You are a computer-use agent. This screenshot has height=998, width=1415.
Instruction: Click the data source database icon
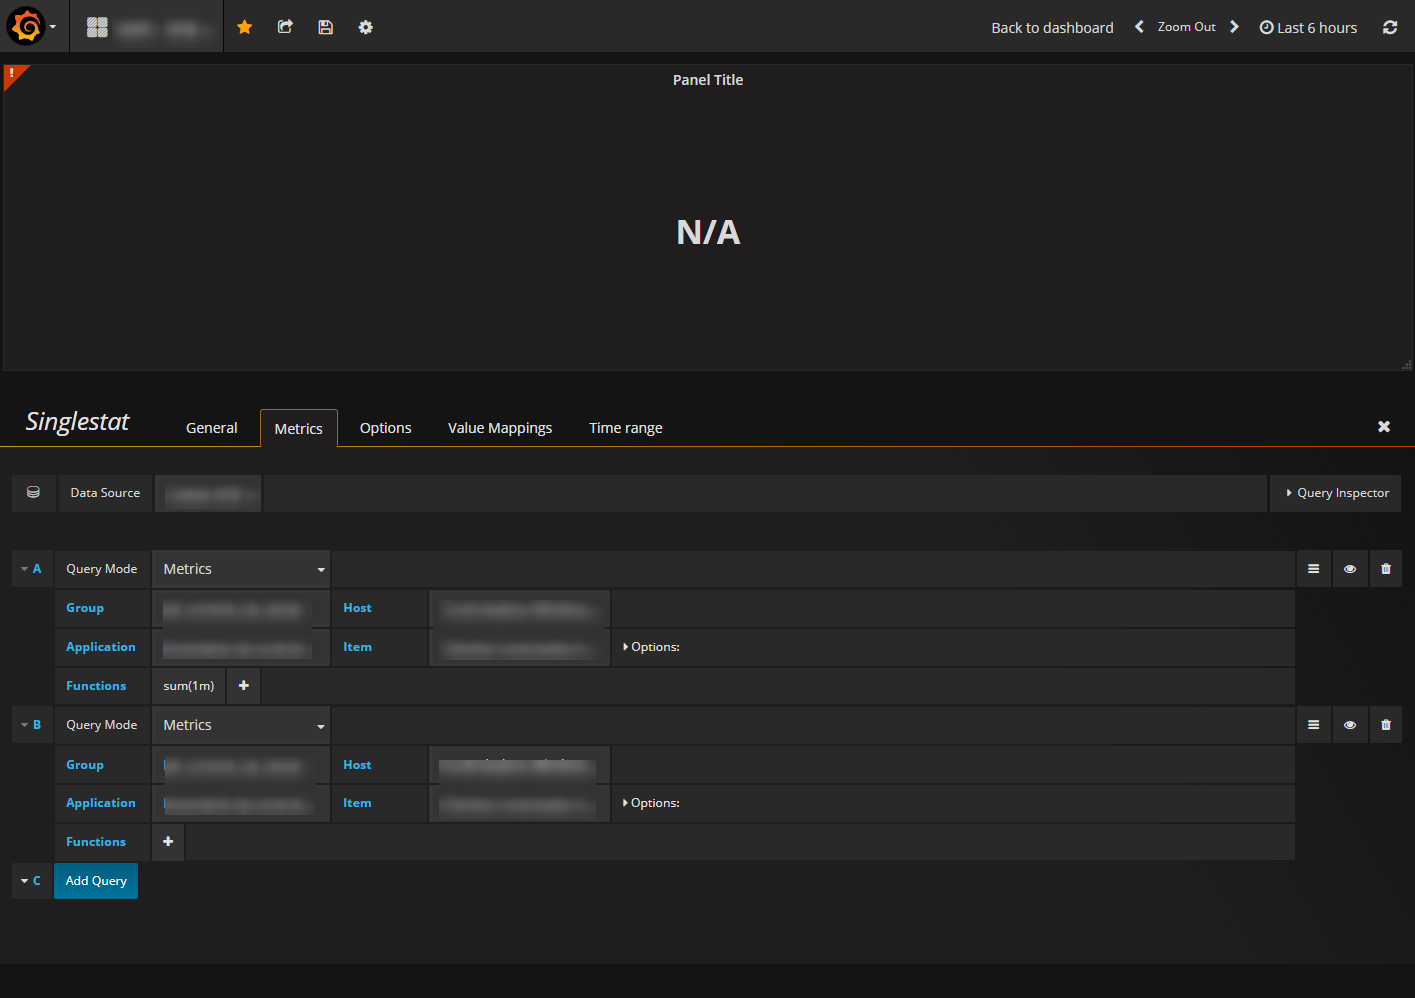pyautogui.click(x=33, y=493)
